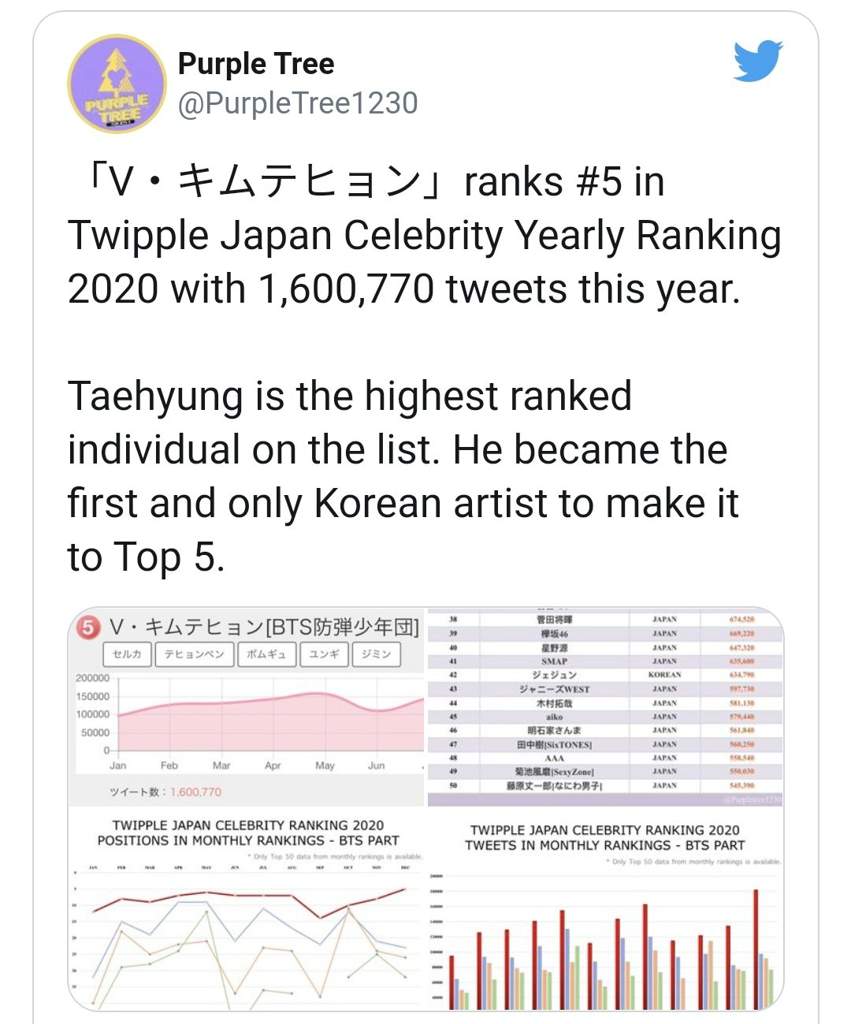Screen dimensions: 851x1024
Task: Click the Twitter bird logo
Action: [x=758, y=61]
